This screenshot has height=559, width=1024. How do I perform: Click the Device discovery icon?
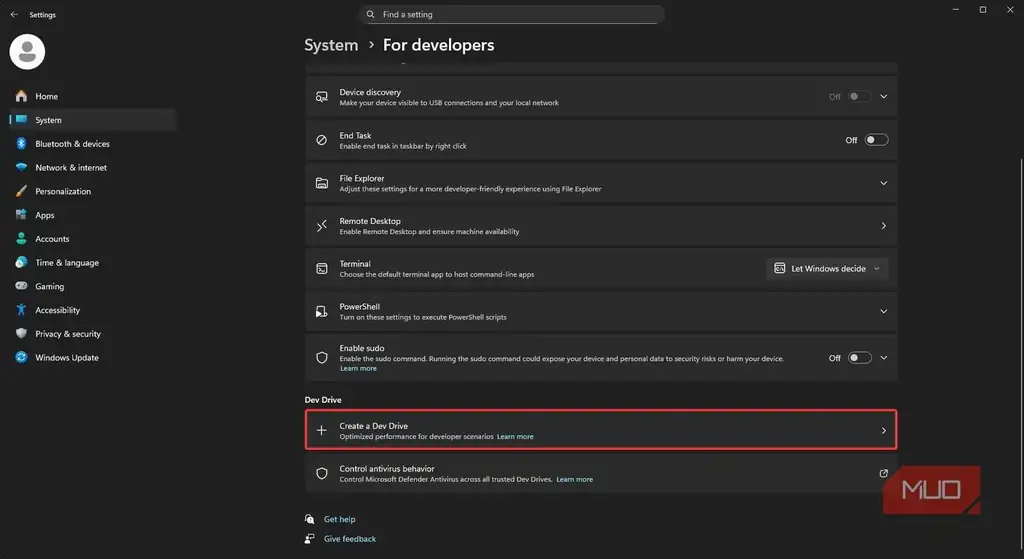click(x=322, y=97)
